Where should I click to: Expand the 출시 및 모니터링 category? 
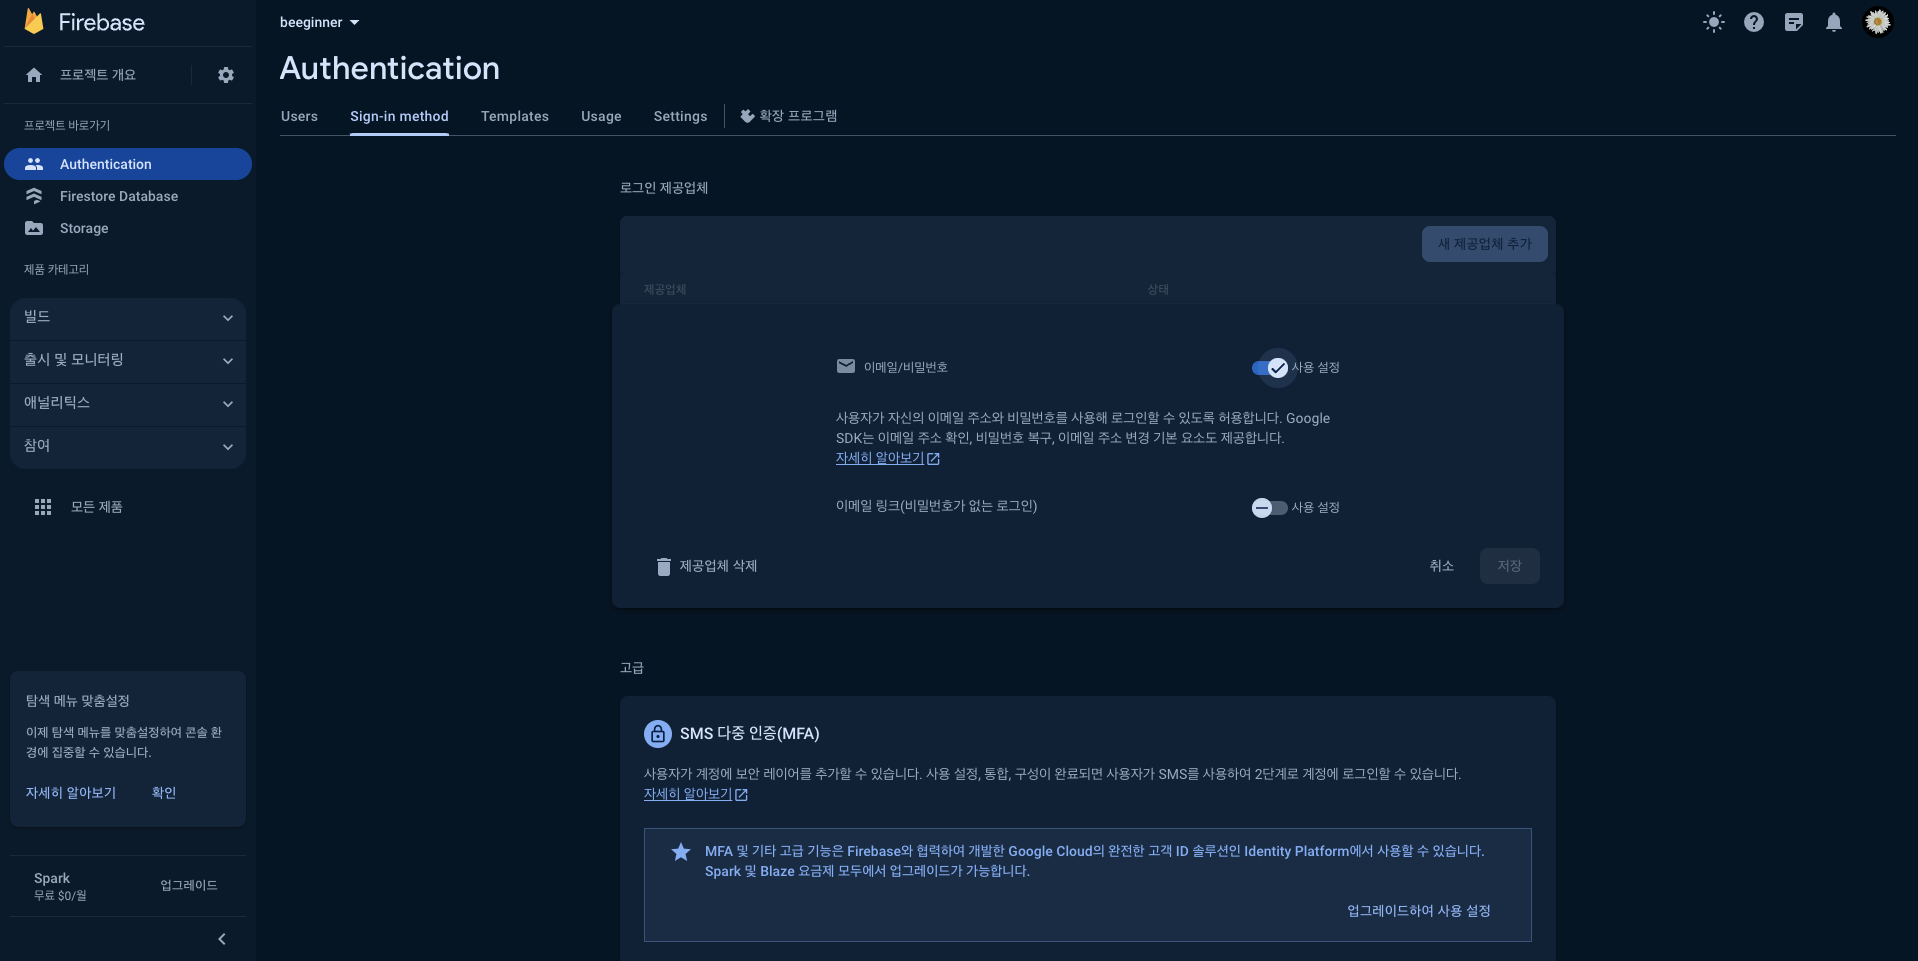click(x=128, y=360)
